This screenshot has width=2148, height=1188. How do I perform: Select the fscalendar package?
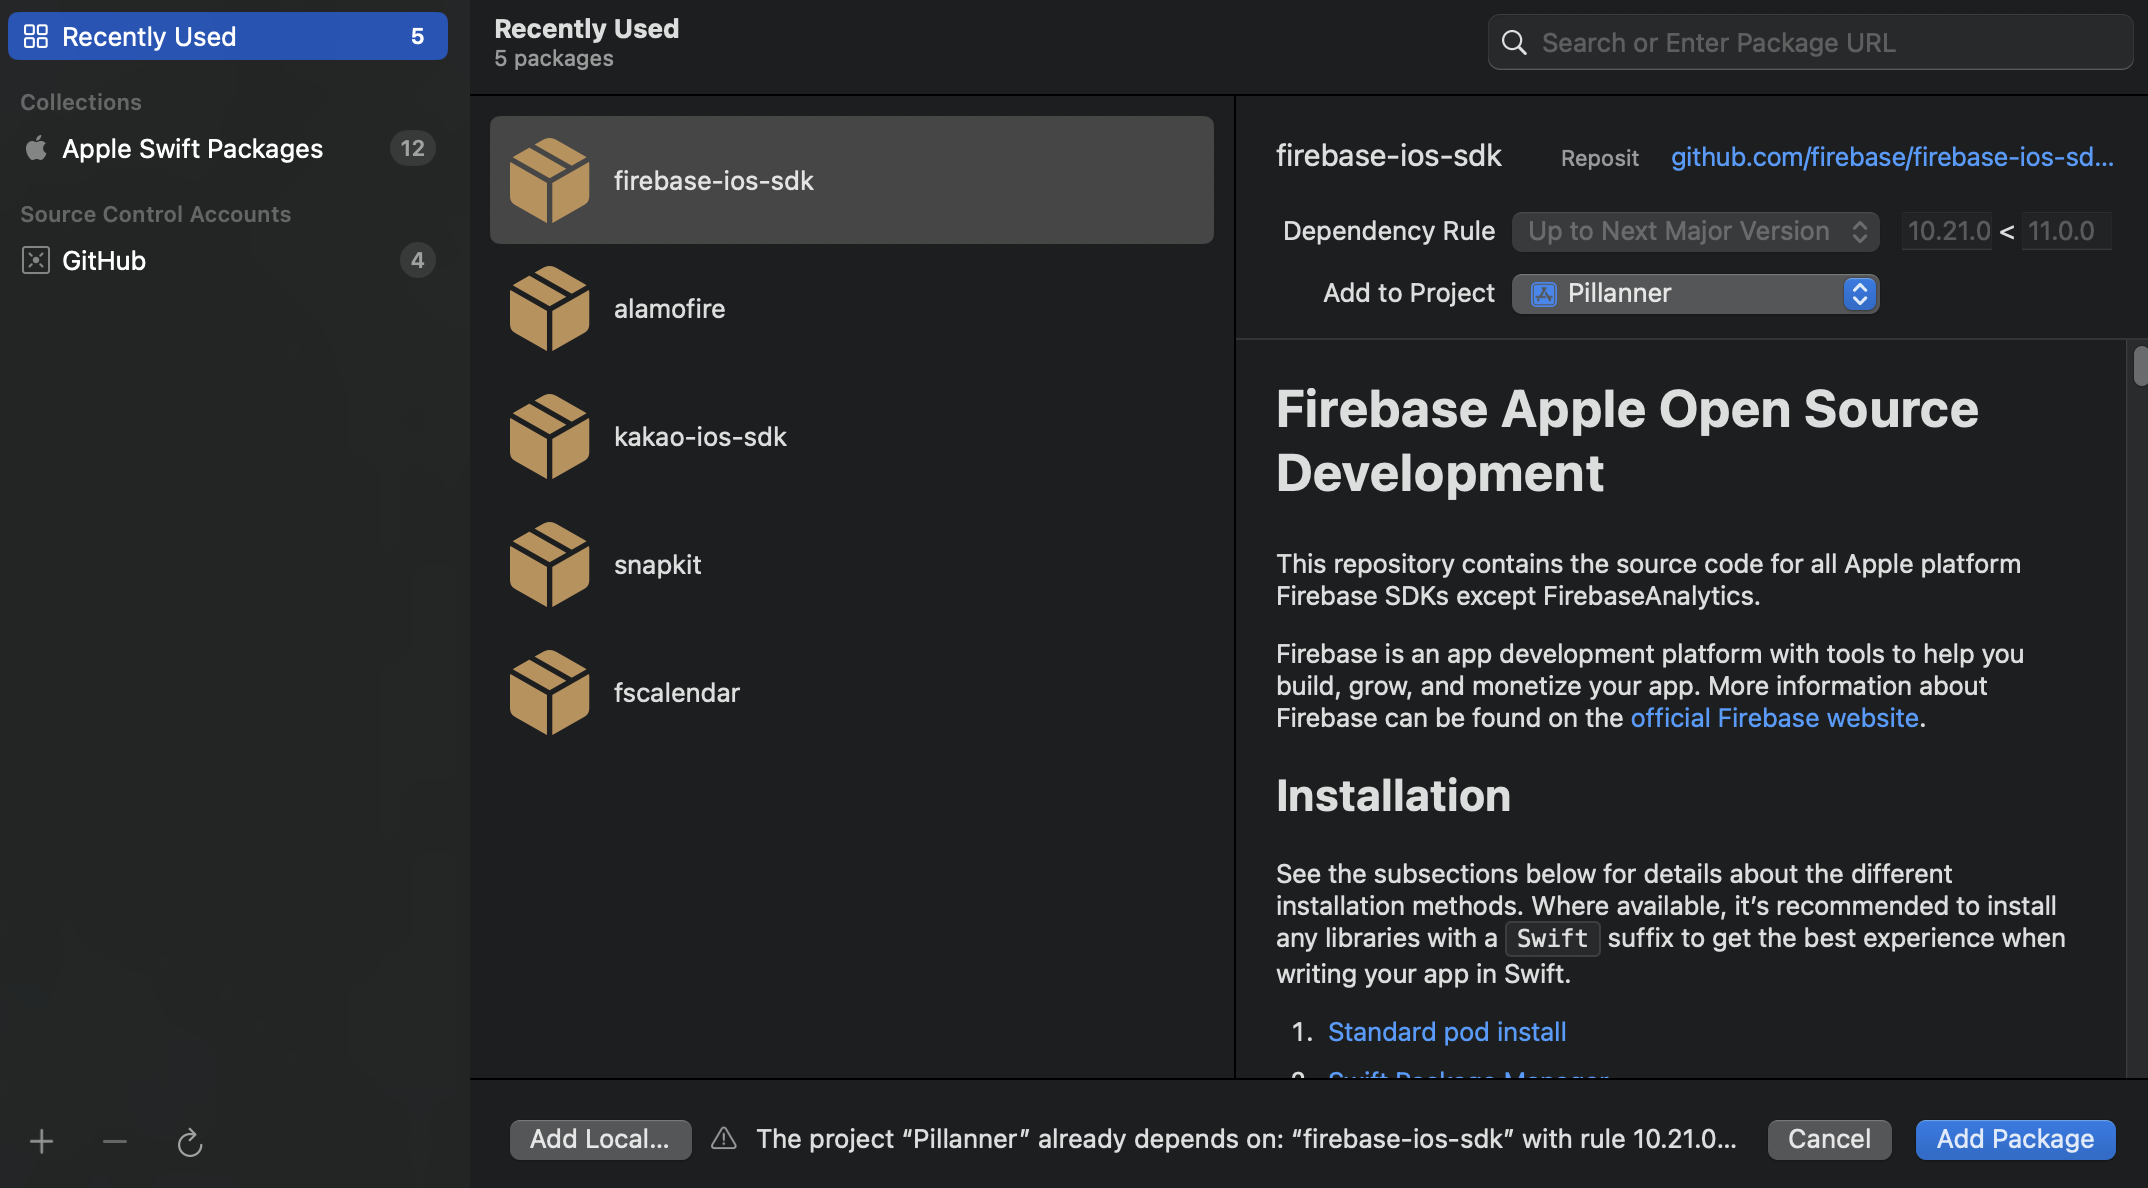click(852, 692)
